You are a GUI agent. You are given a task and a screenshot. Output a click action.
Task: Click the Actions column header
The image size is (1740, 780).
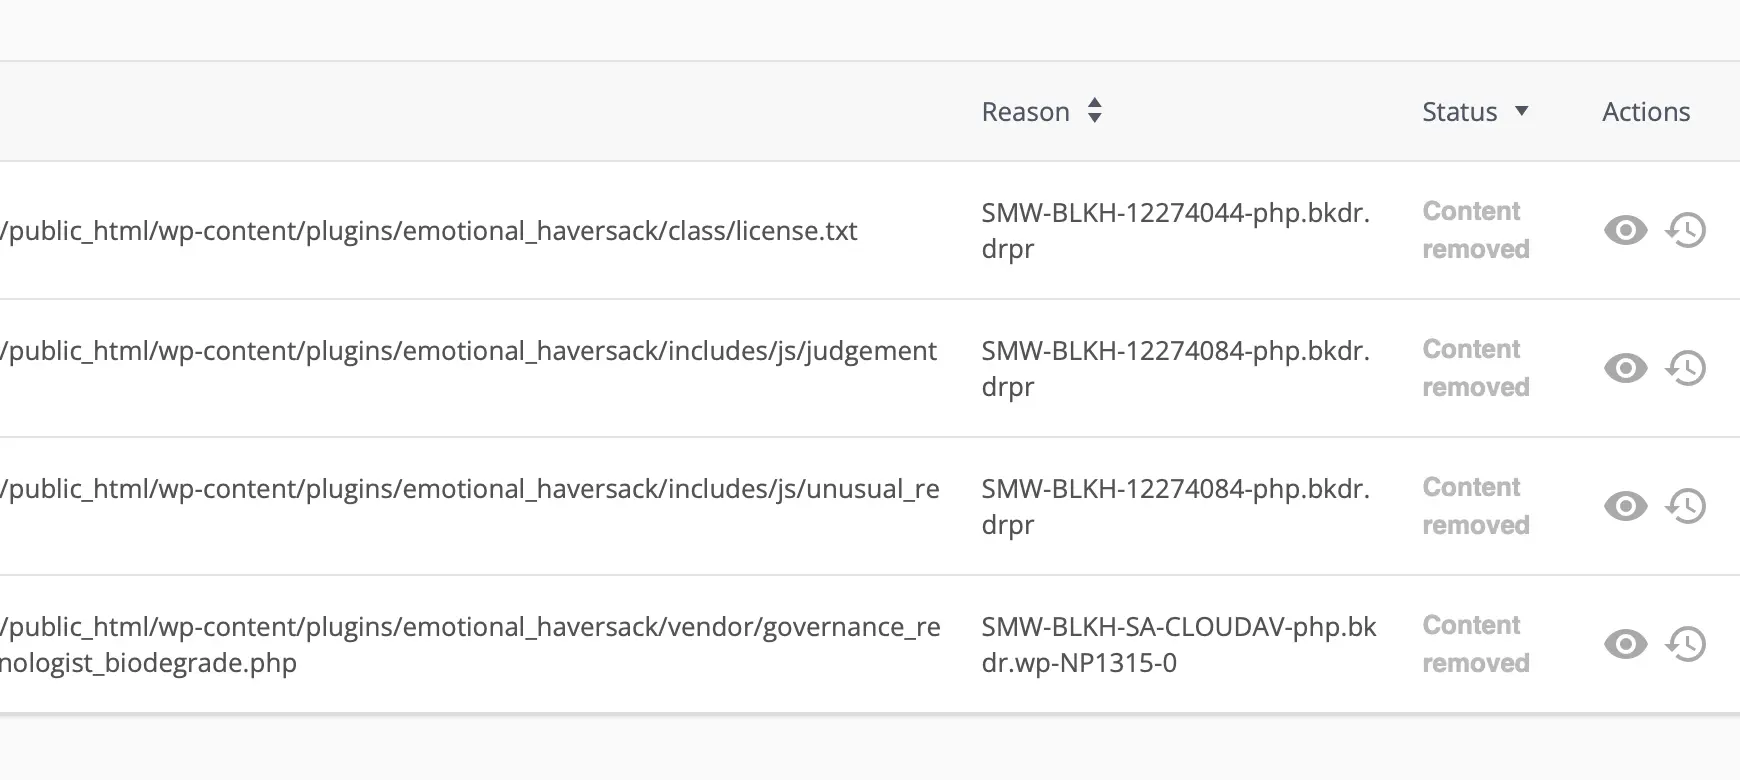(x=1646, y=112)
